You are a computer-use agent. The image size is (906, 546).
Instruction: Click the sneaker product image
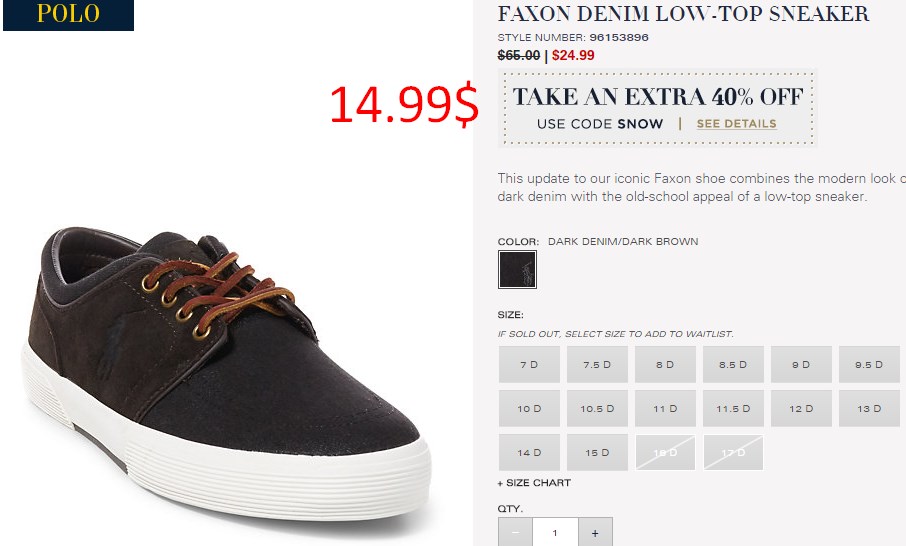pos(227,373)
